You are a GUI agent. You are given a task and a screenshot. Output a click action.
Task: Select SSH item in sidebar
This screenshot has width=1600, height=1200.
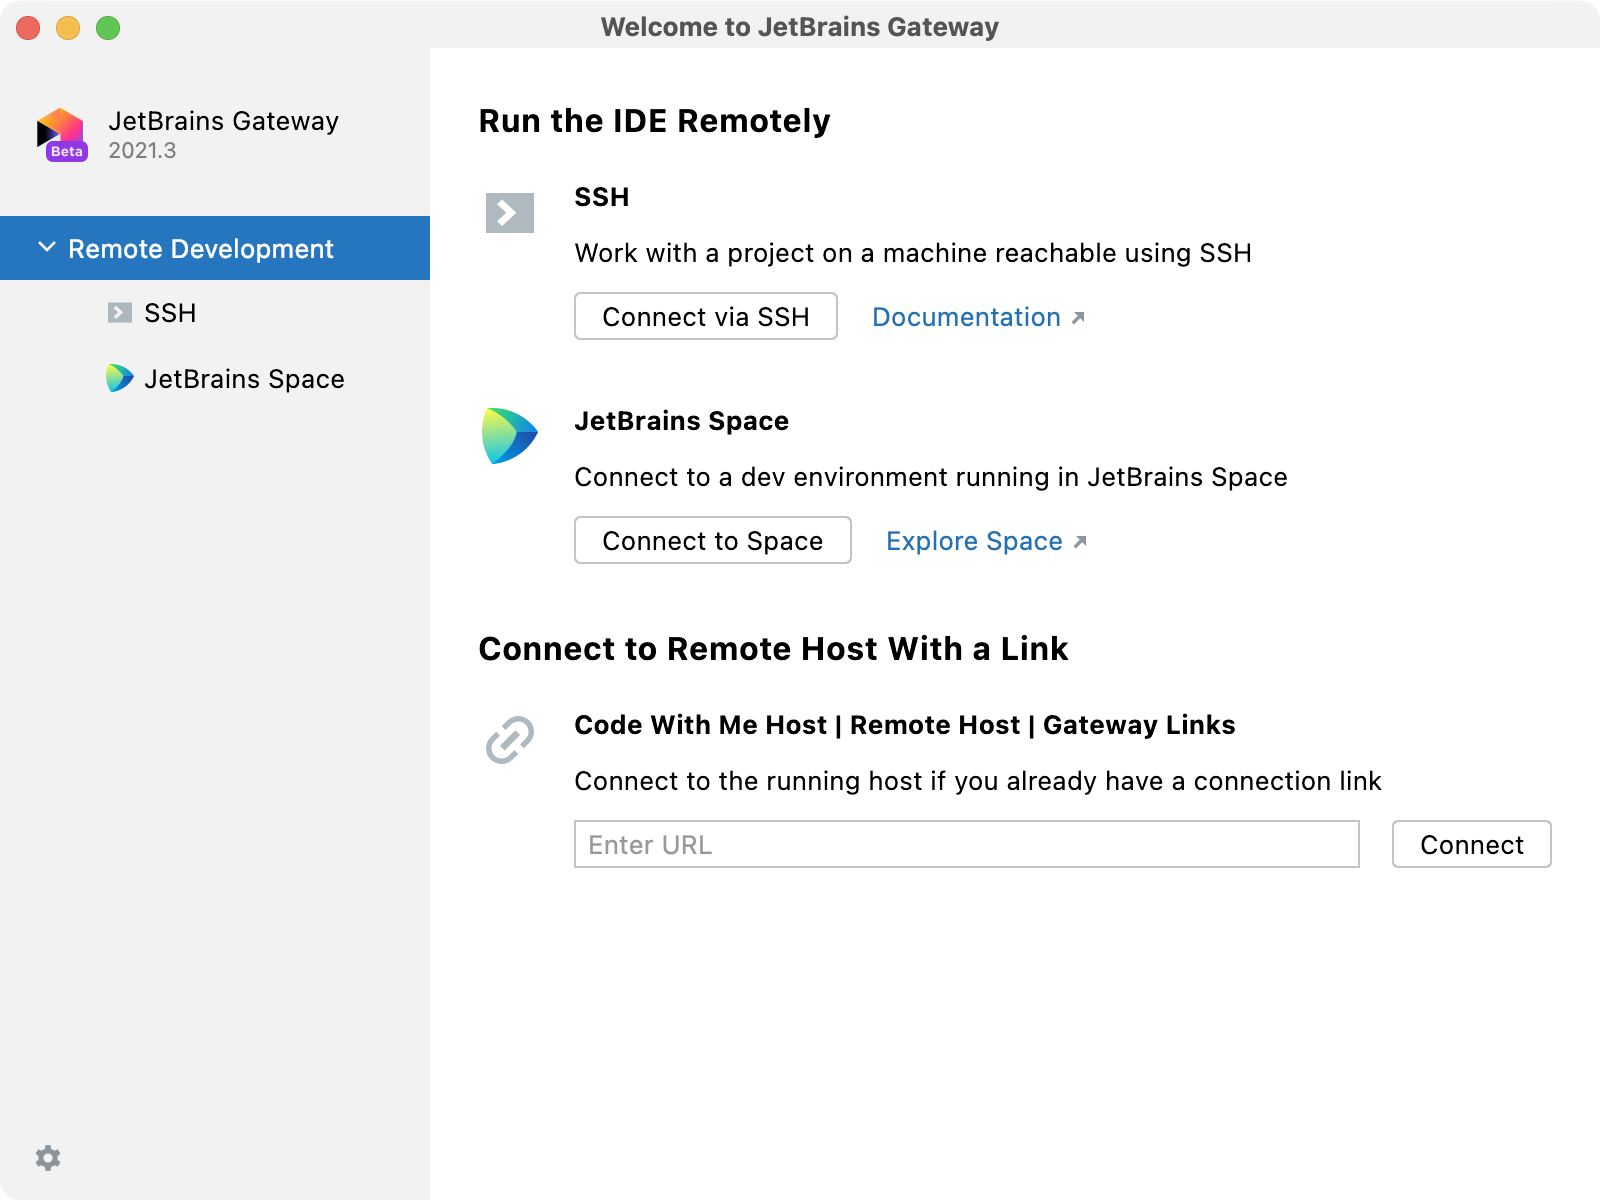(x=170, y=313)
